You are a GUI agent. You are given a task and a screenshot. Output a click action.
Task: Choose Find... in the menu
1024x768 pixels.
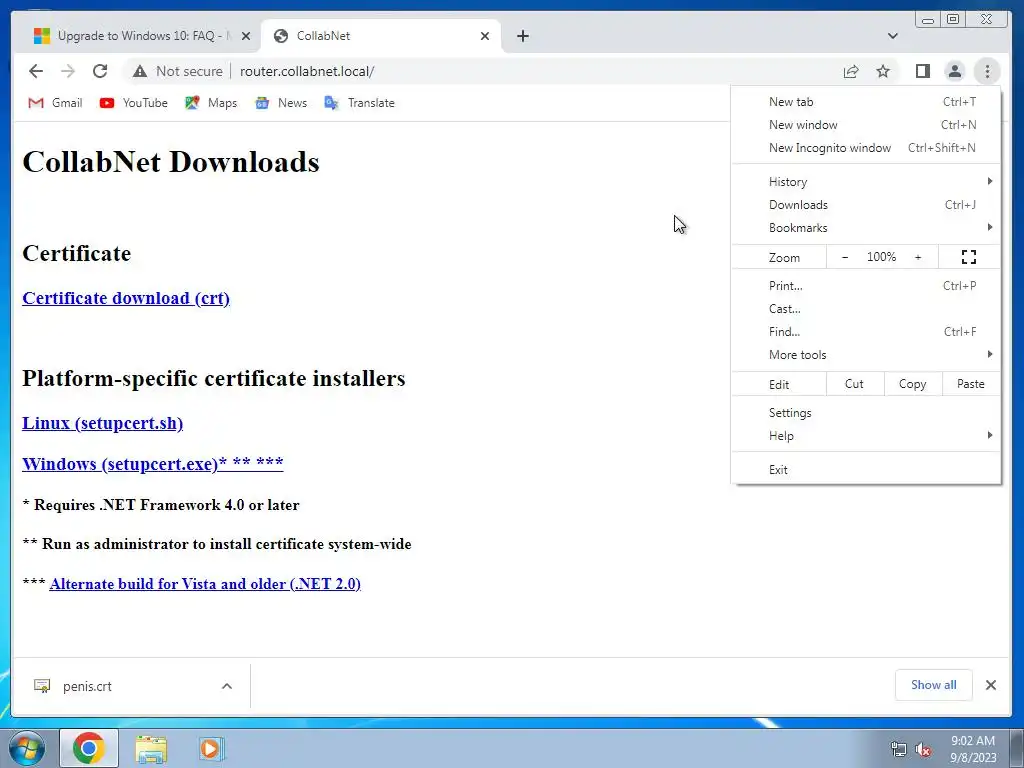tap(866, 332)
